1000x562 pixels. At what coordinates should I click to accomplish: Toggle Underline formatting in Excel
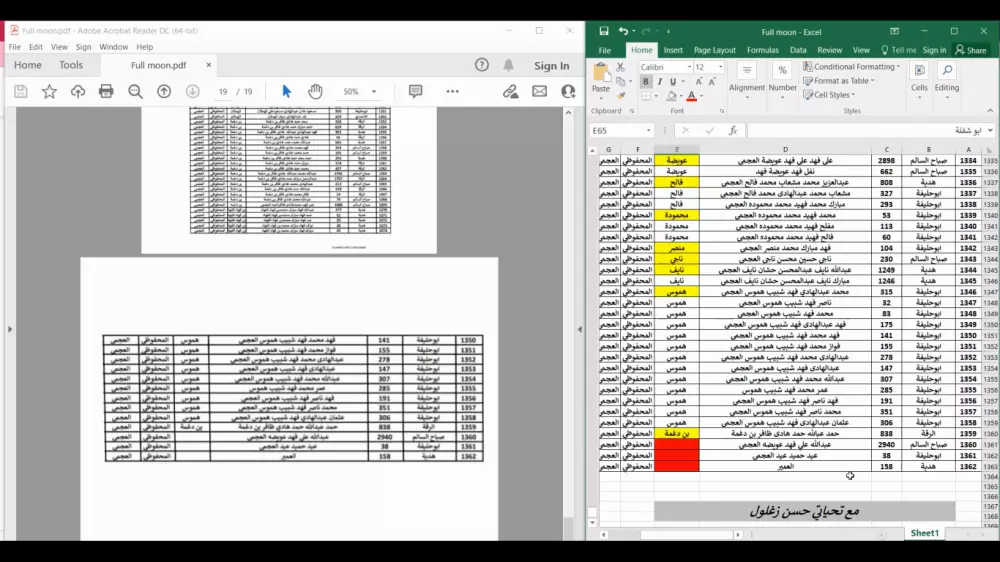point(673,82)
